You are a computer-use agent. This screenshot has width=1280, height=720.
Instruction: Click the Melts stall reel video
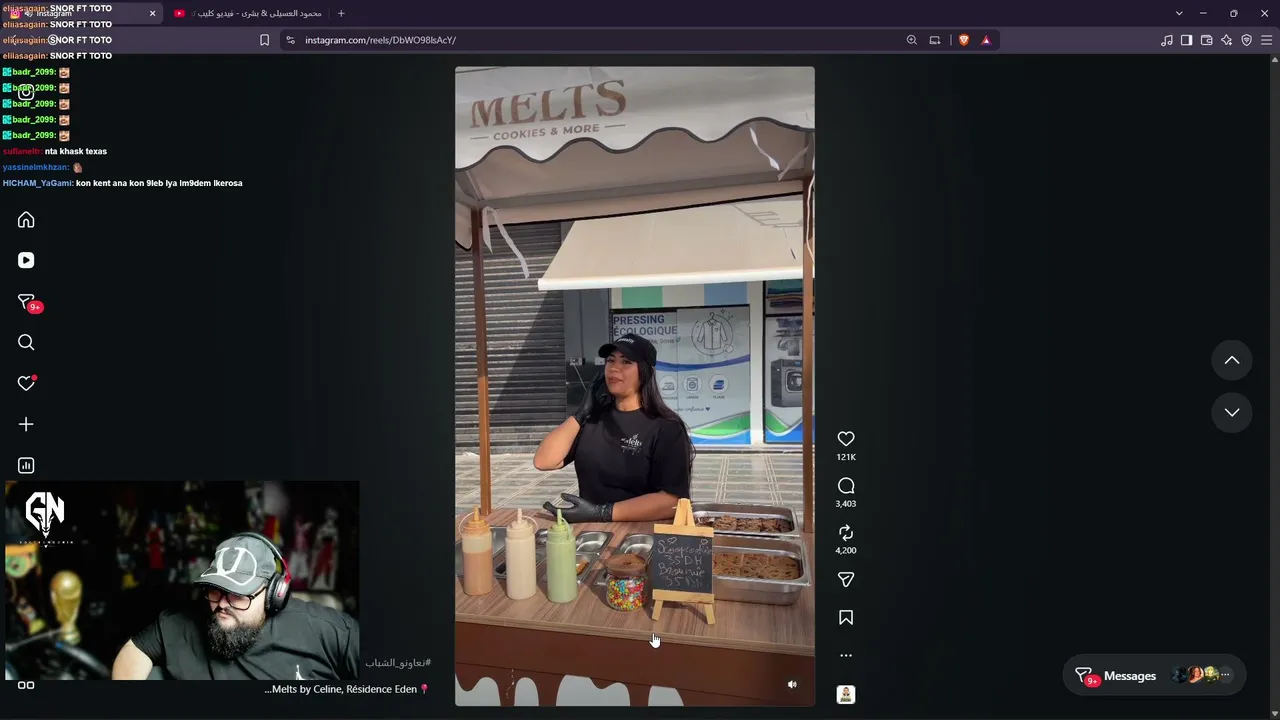[635, 386]
